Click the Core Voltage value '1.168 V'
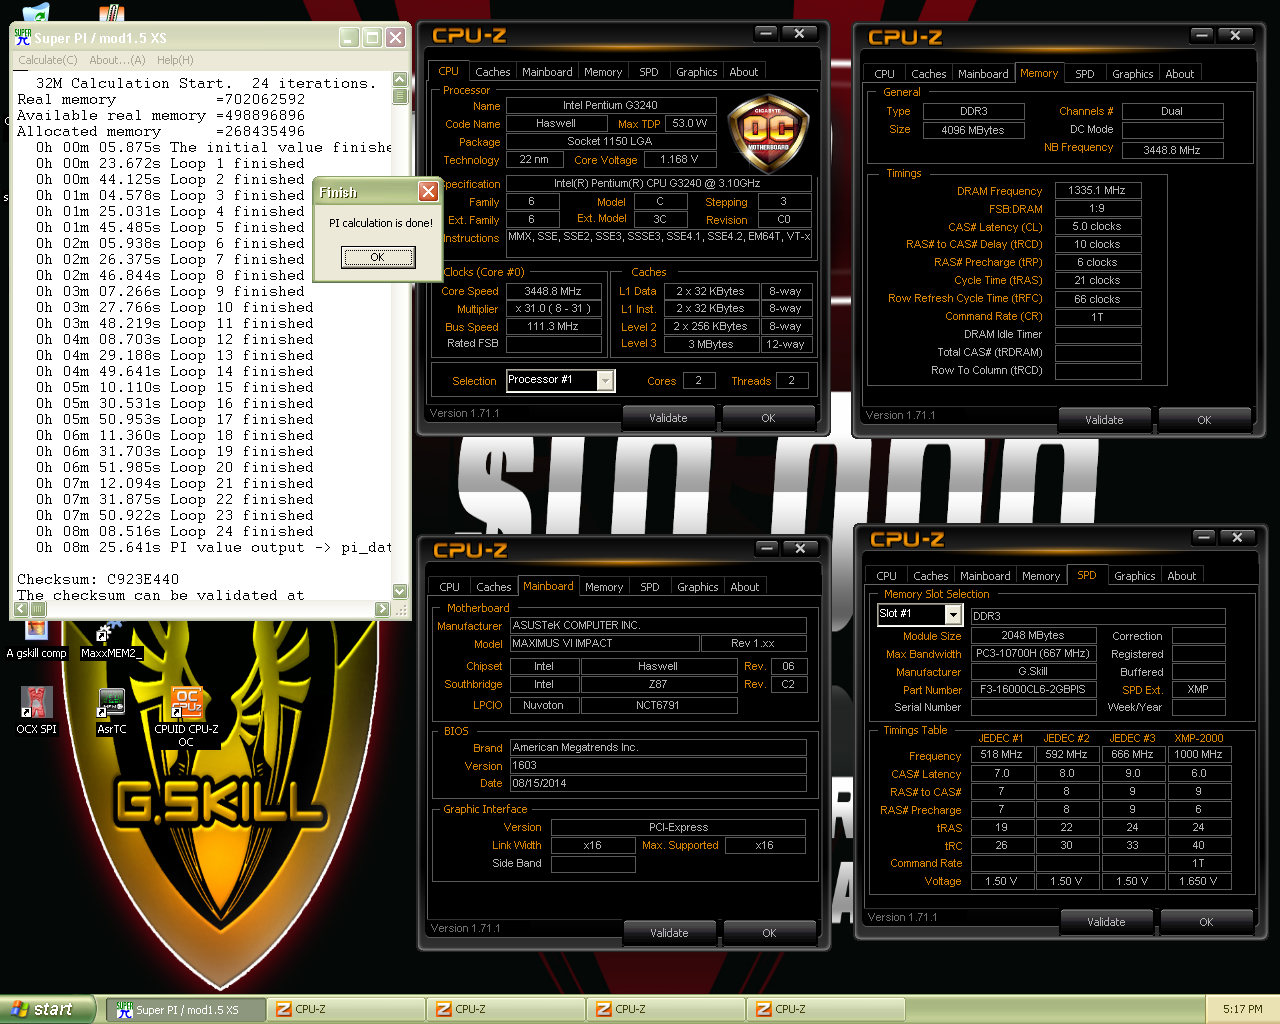The width and height of the screenshot is (1280, 1024). pyautogui.click(x=679, y=159)
